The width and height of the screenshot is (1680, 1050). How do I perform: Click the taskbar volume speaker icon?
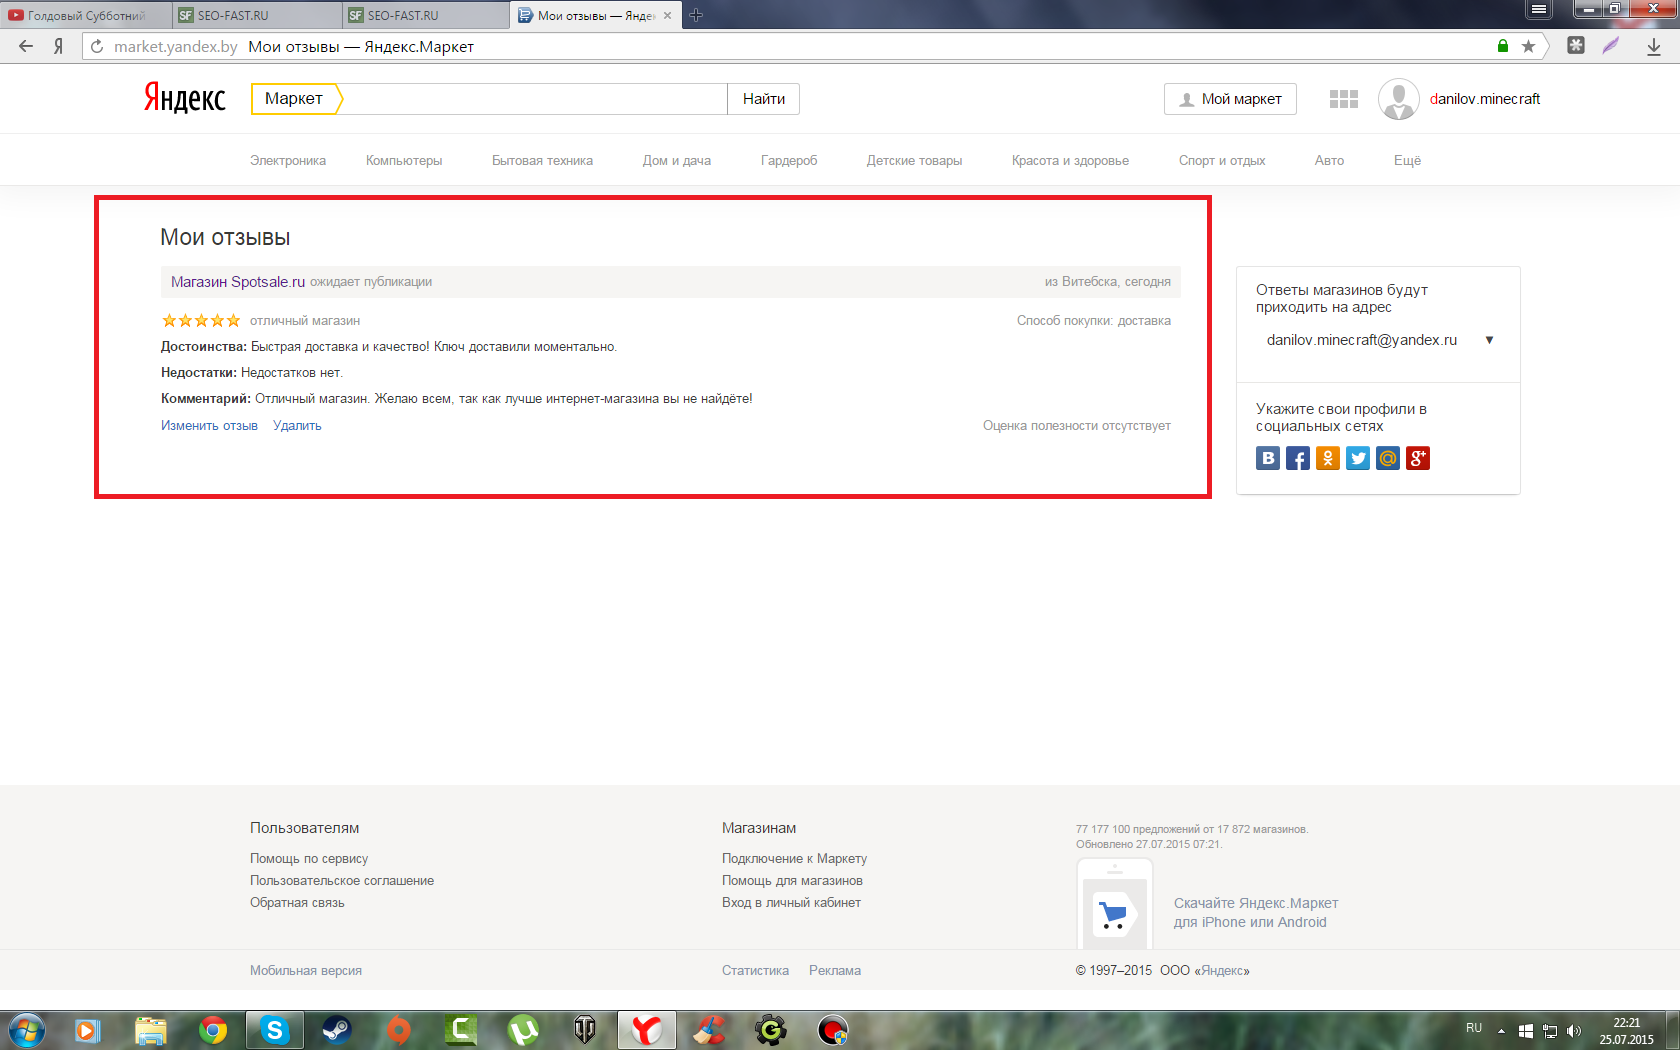click(1574, 1030)
